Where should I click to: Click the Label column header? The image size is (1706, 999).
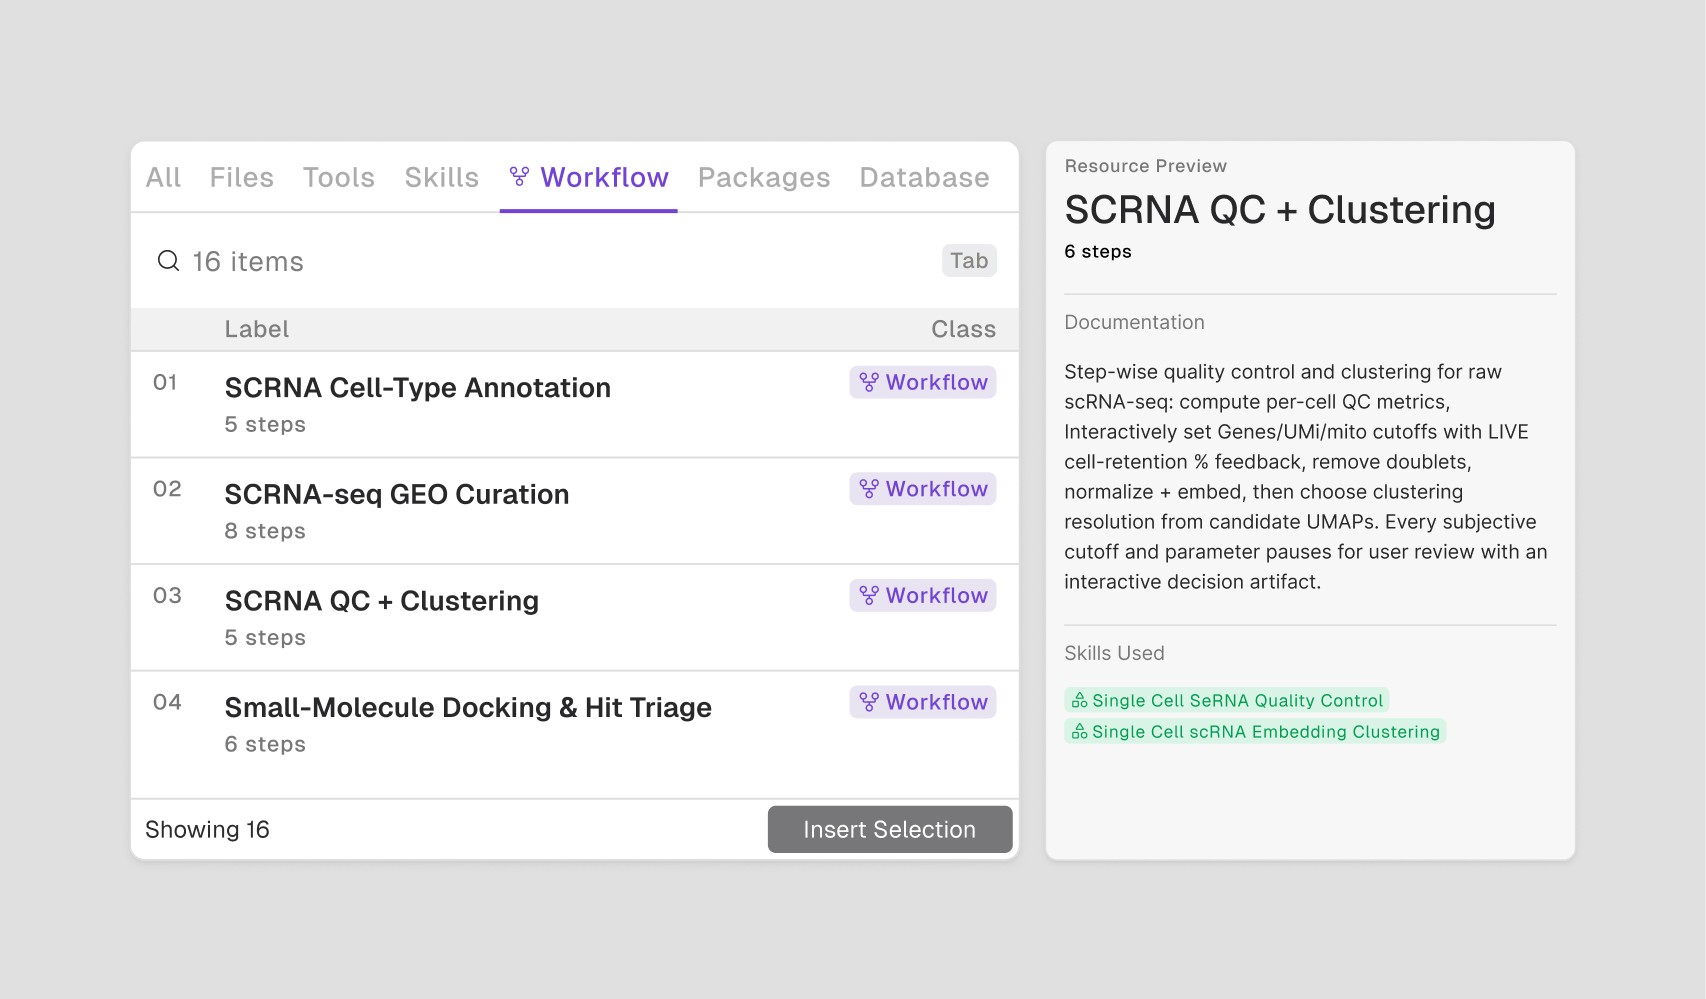pyautogui.click(x=257, y=329)
